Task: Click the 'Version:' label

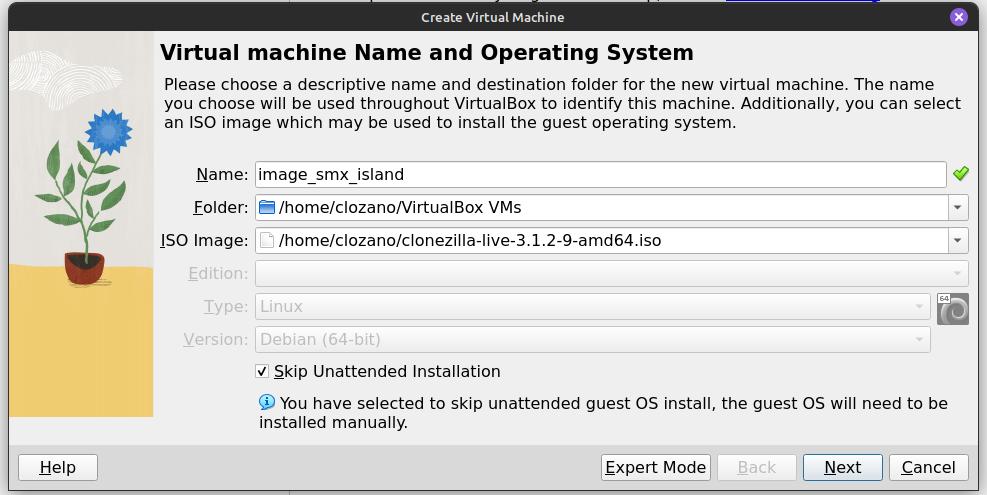Action: tap(216, 339)
